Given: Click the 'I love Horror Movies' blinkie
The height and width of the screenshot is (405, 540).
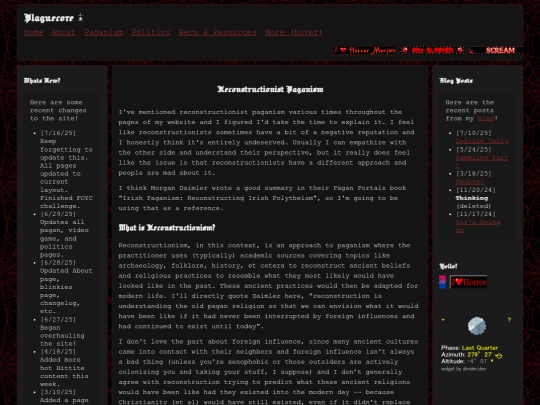Looking at the screenshot, I should (x=364, y=50).
